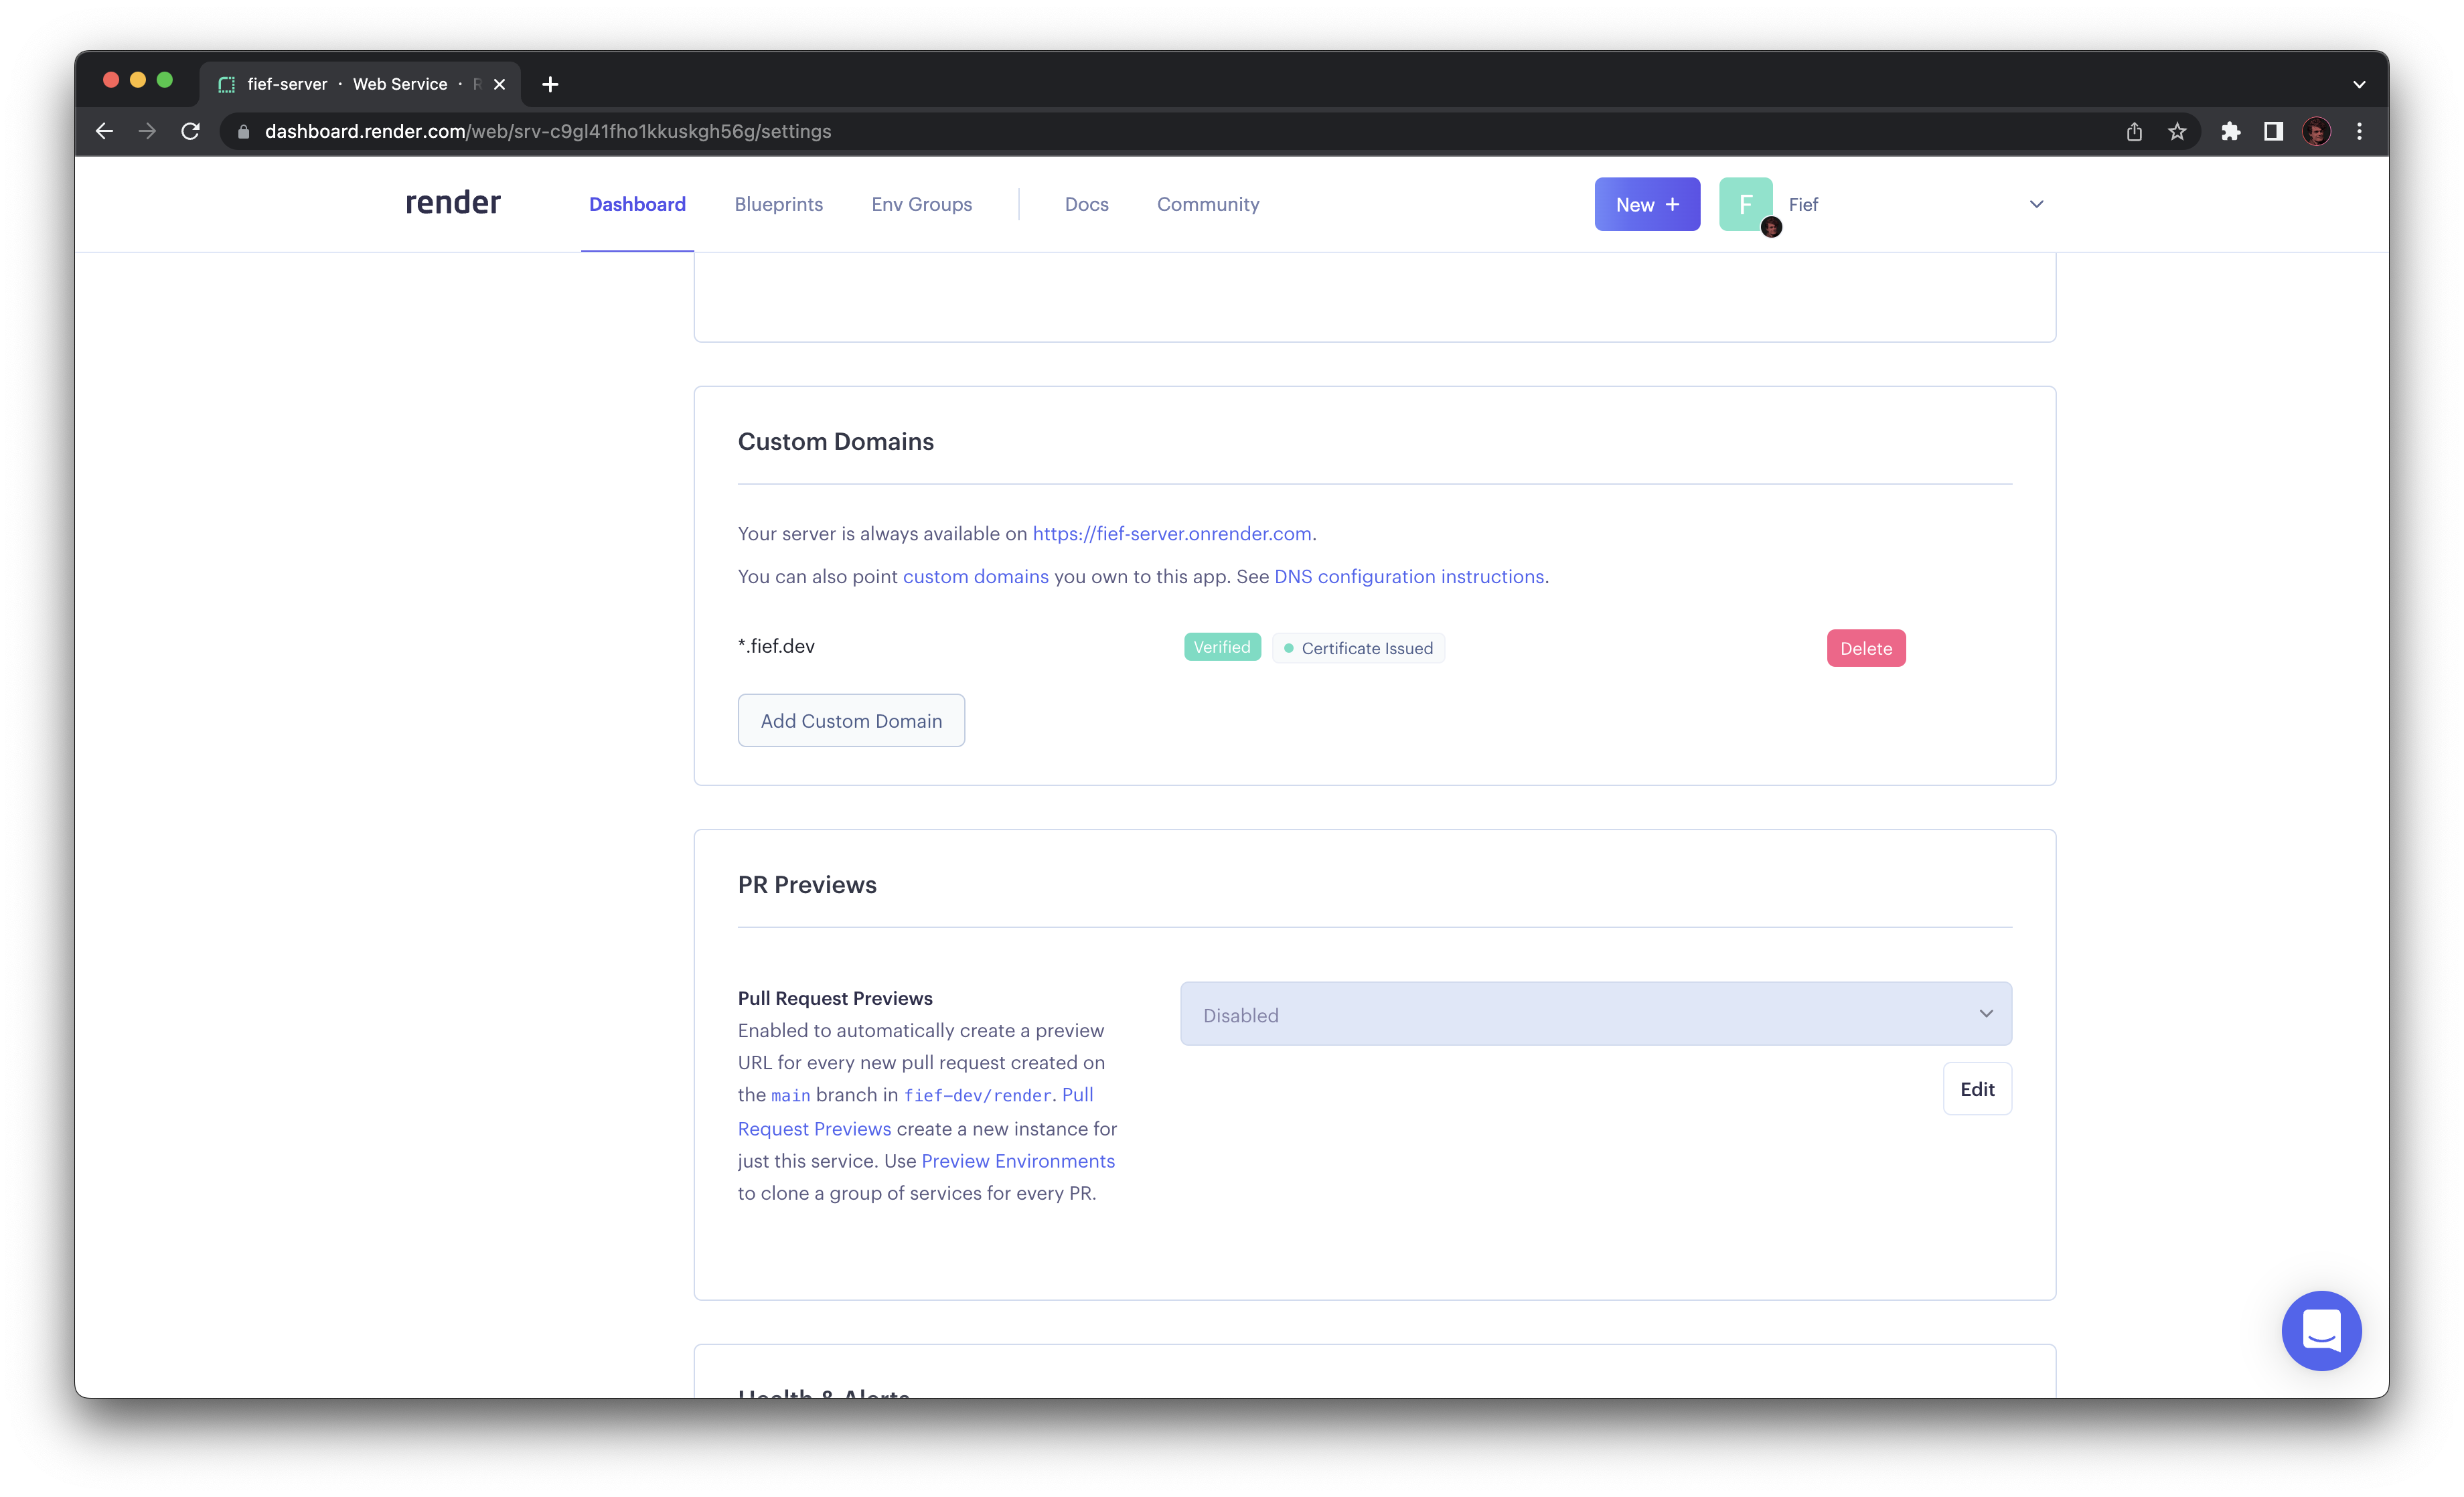Delete the *.fief.dev custom domain
This screenshot has width=2464, height=1497.
pos(1866,648)
